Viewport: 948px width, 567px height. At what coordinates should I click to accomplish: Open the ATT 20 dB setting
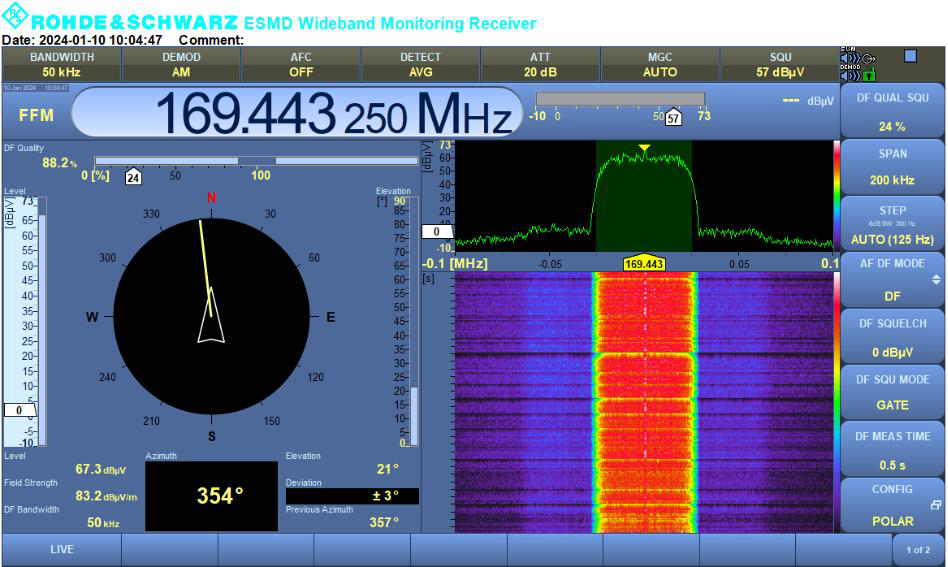[540, 64]
